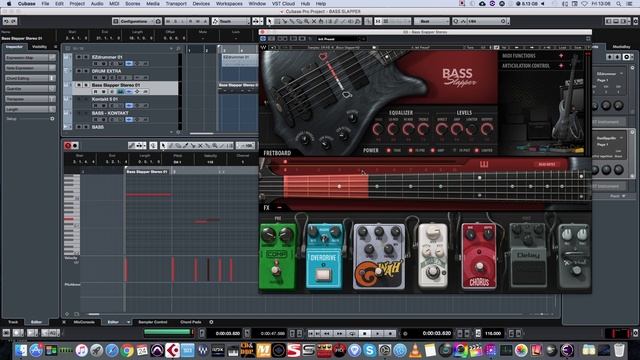Screen dimensions: 640x360
Task: Expand the MIDI FUNCTIONS panel with its plus button
Action: click(x=561, y=56)
